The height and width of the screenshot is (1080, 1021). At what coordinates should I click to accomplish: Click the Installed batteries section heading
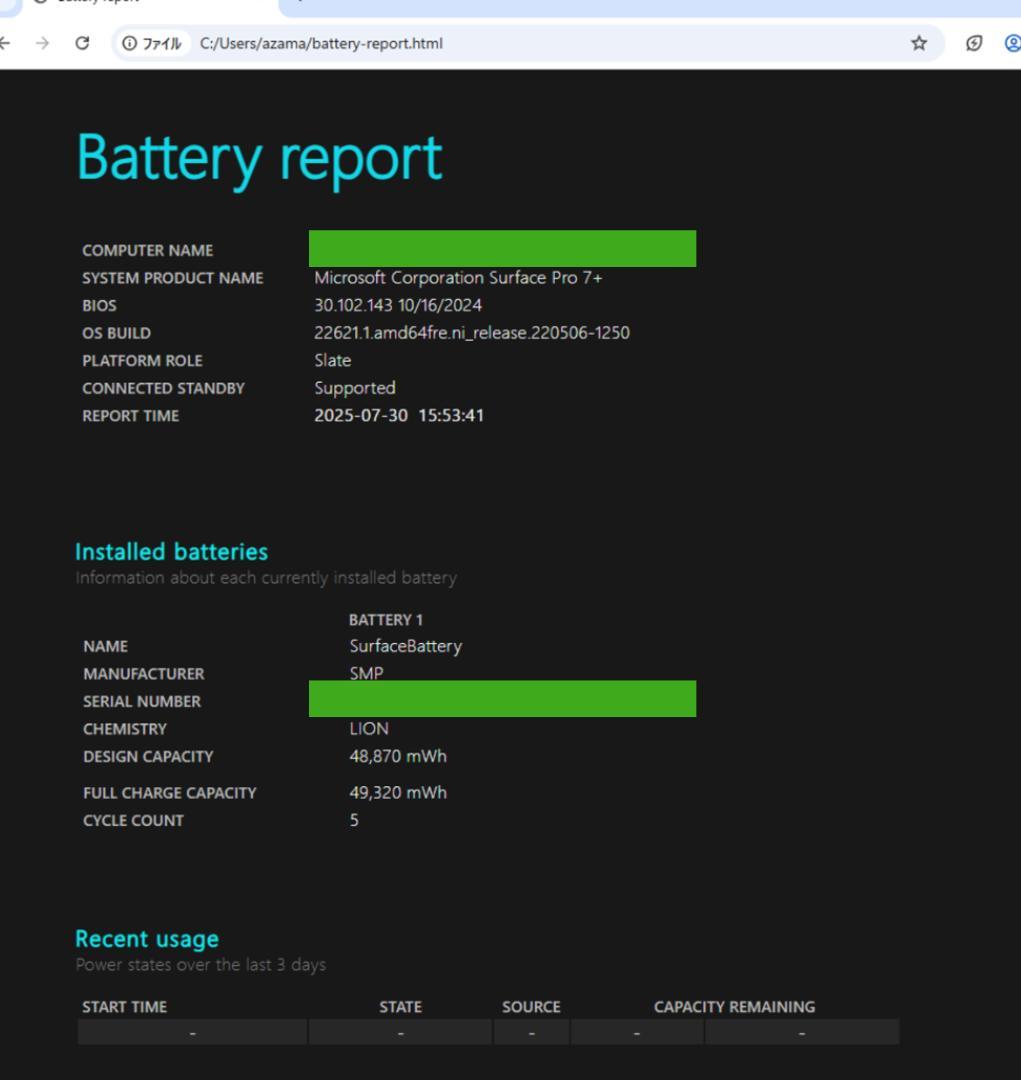pos(172,551)
